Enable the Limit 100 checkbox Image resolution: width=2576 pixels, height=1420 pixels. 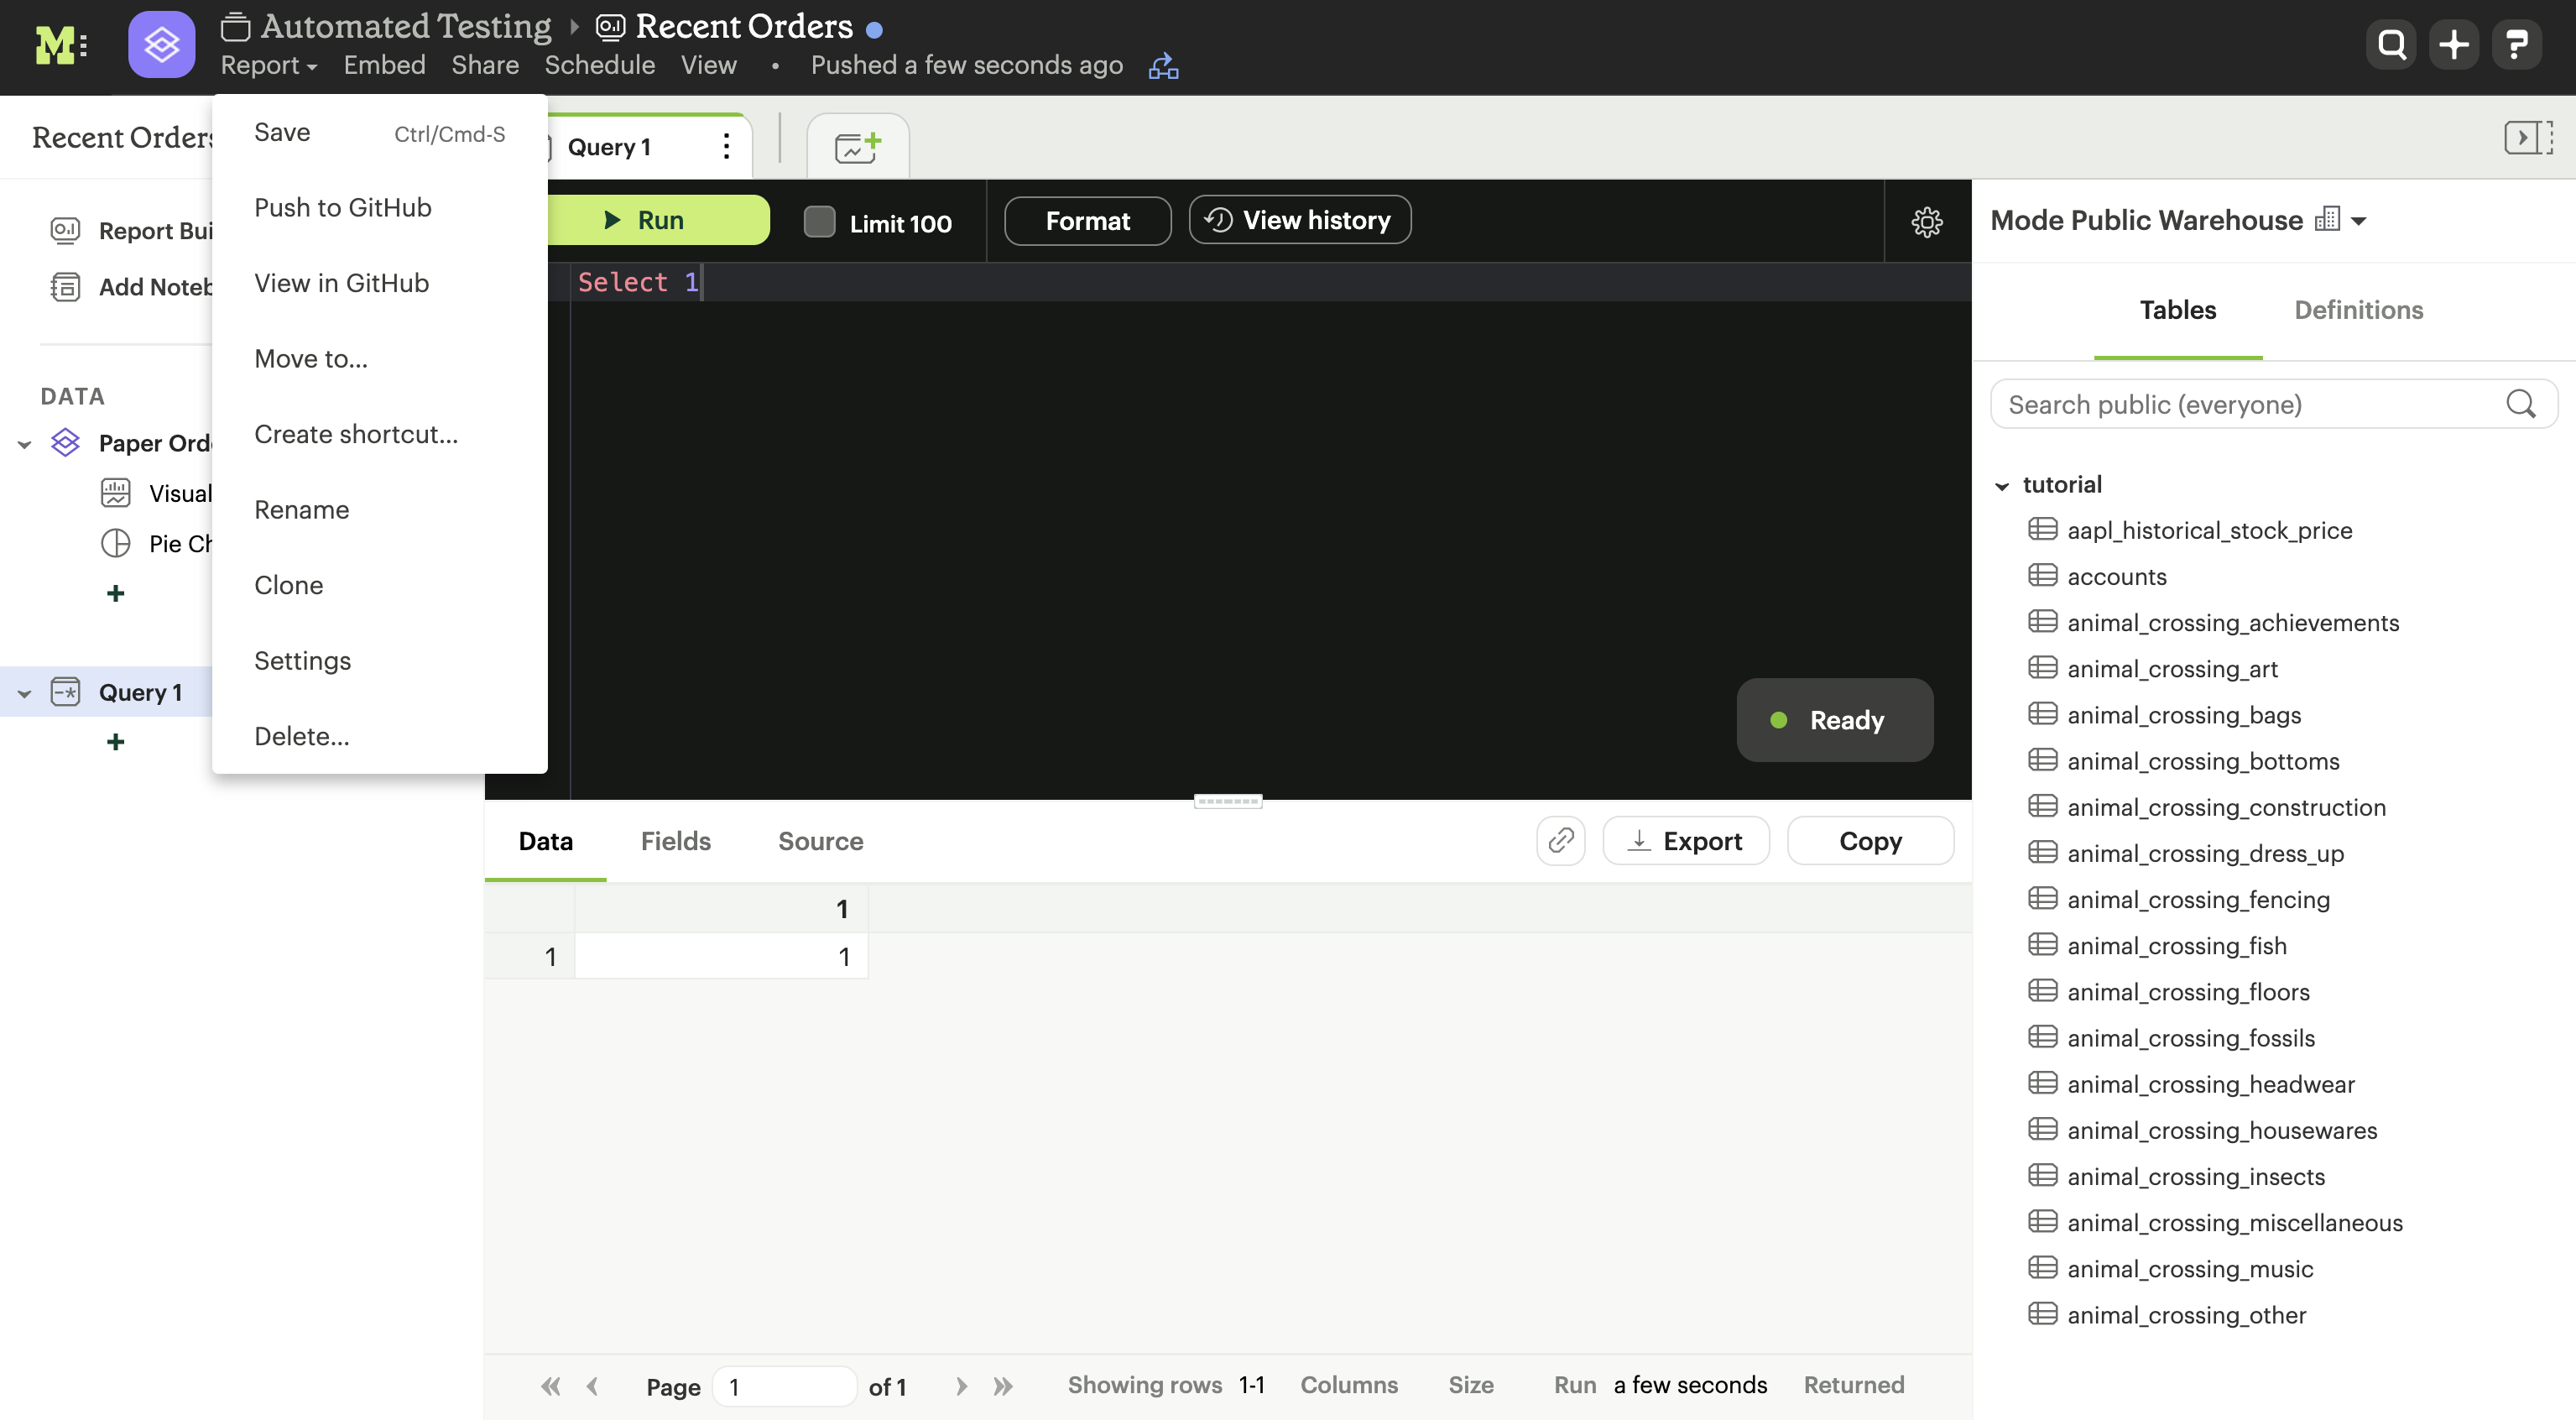click(x=819, y=222)
